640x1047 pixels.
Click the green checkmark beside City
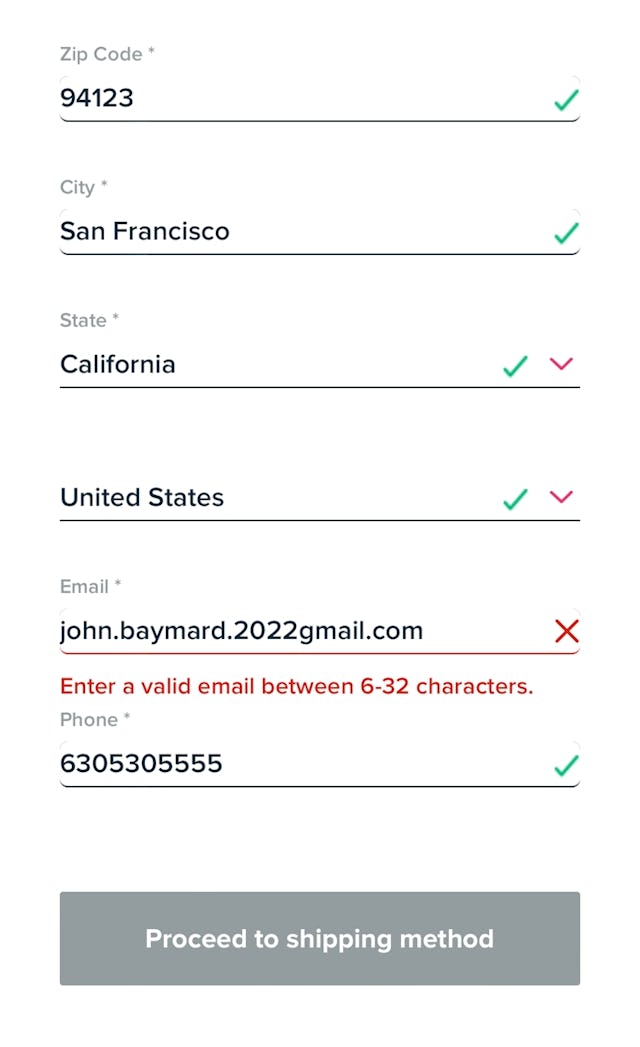(x=566, y=233)
